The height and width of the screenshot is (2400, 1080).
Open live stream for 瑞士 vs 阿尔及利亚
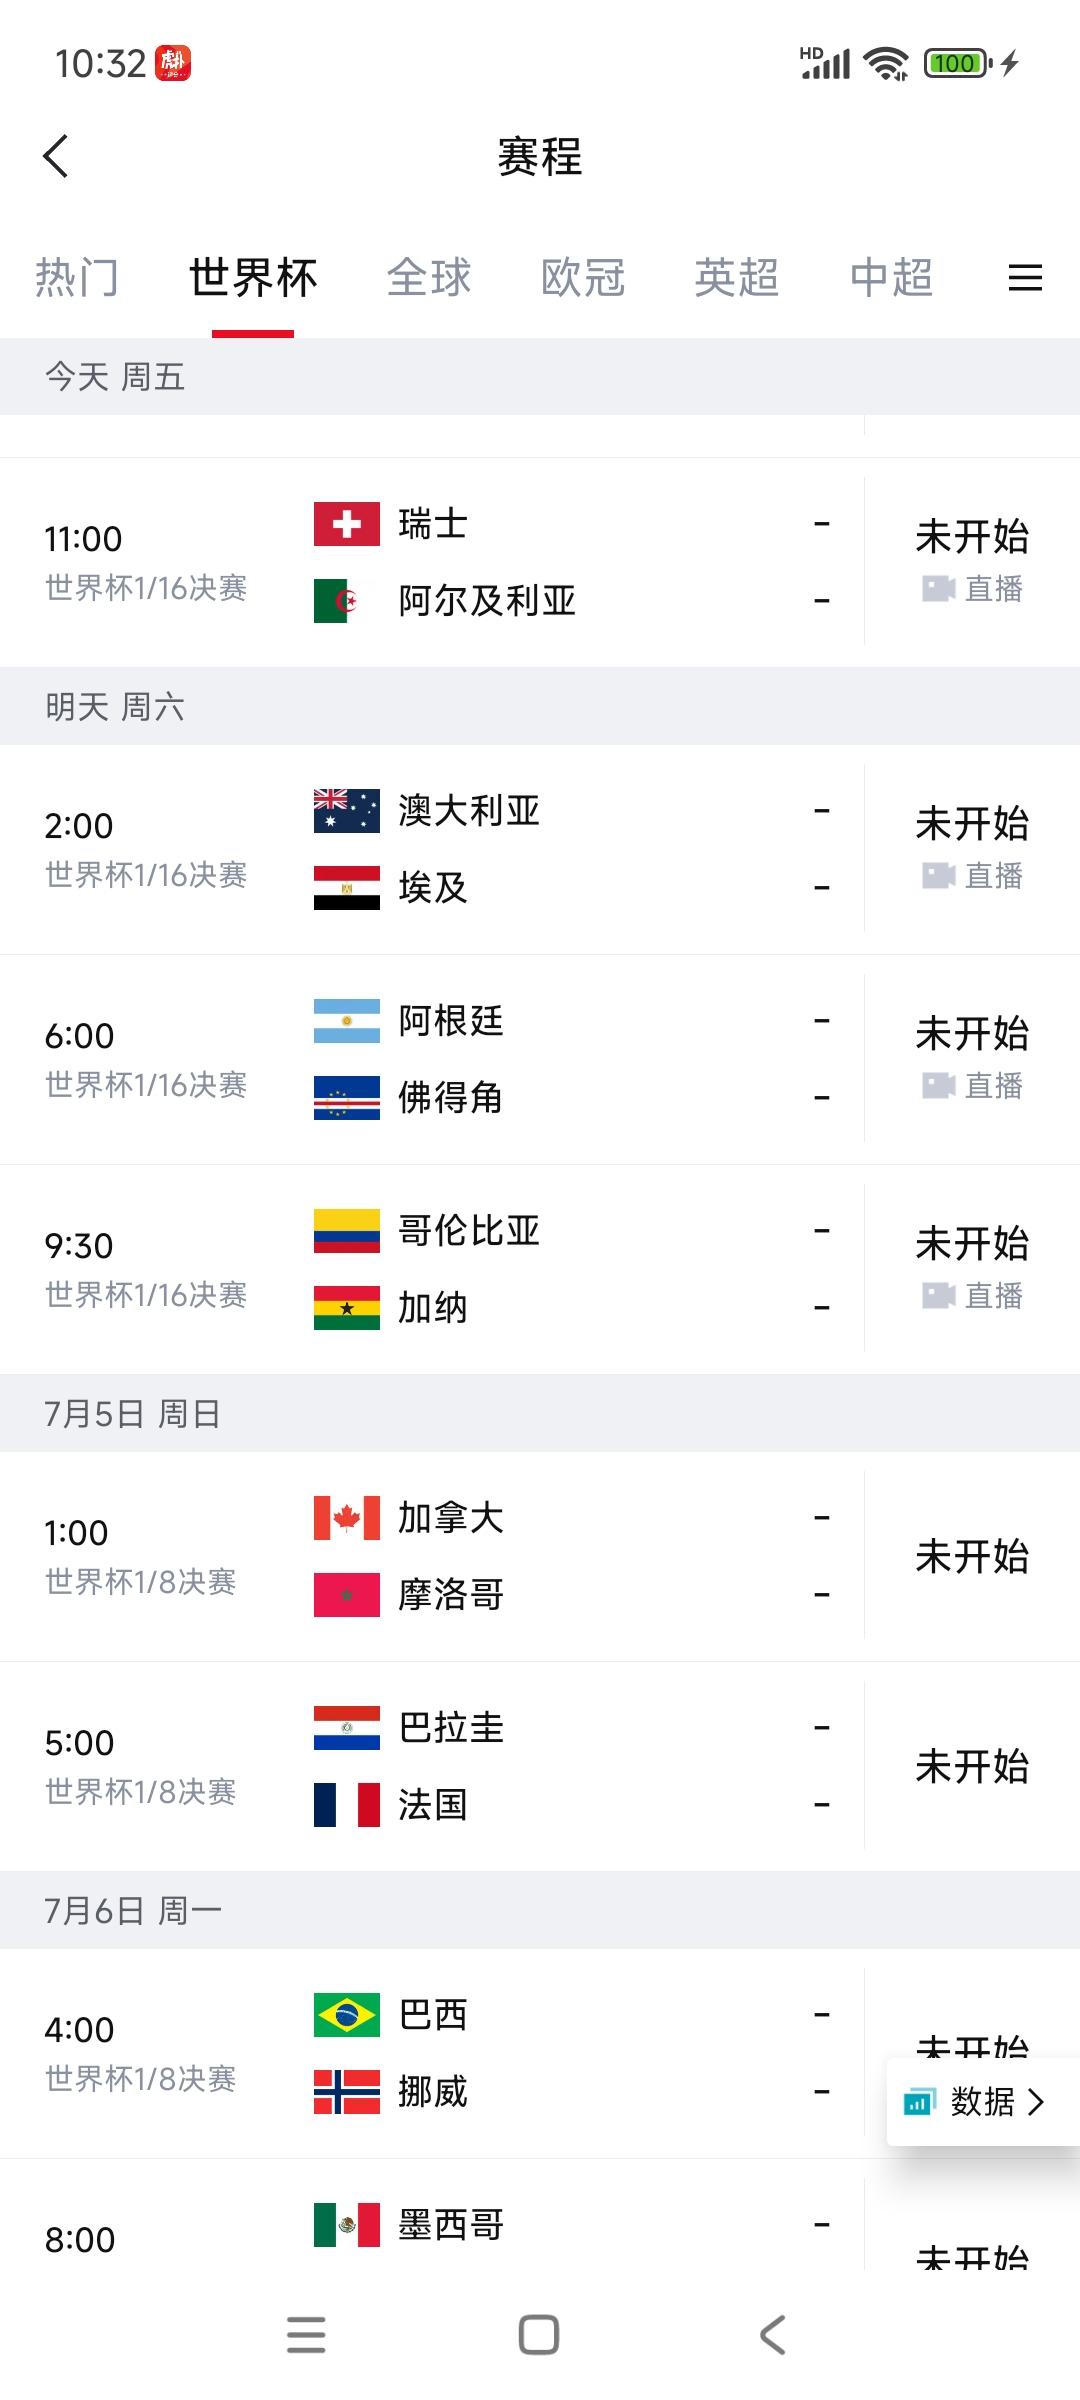pos(972,588)
